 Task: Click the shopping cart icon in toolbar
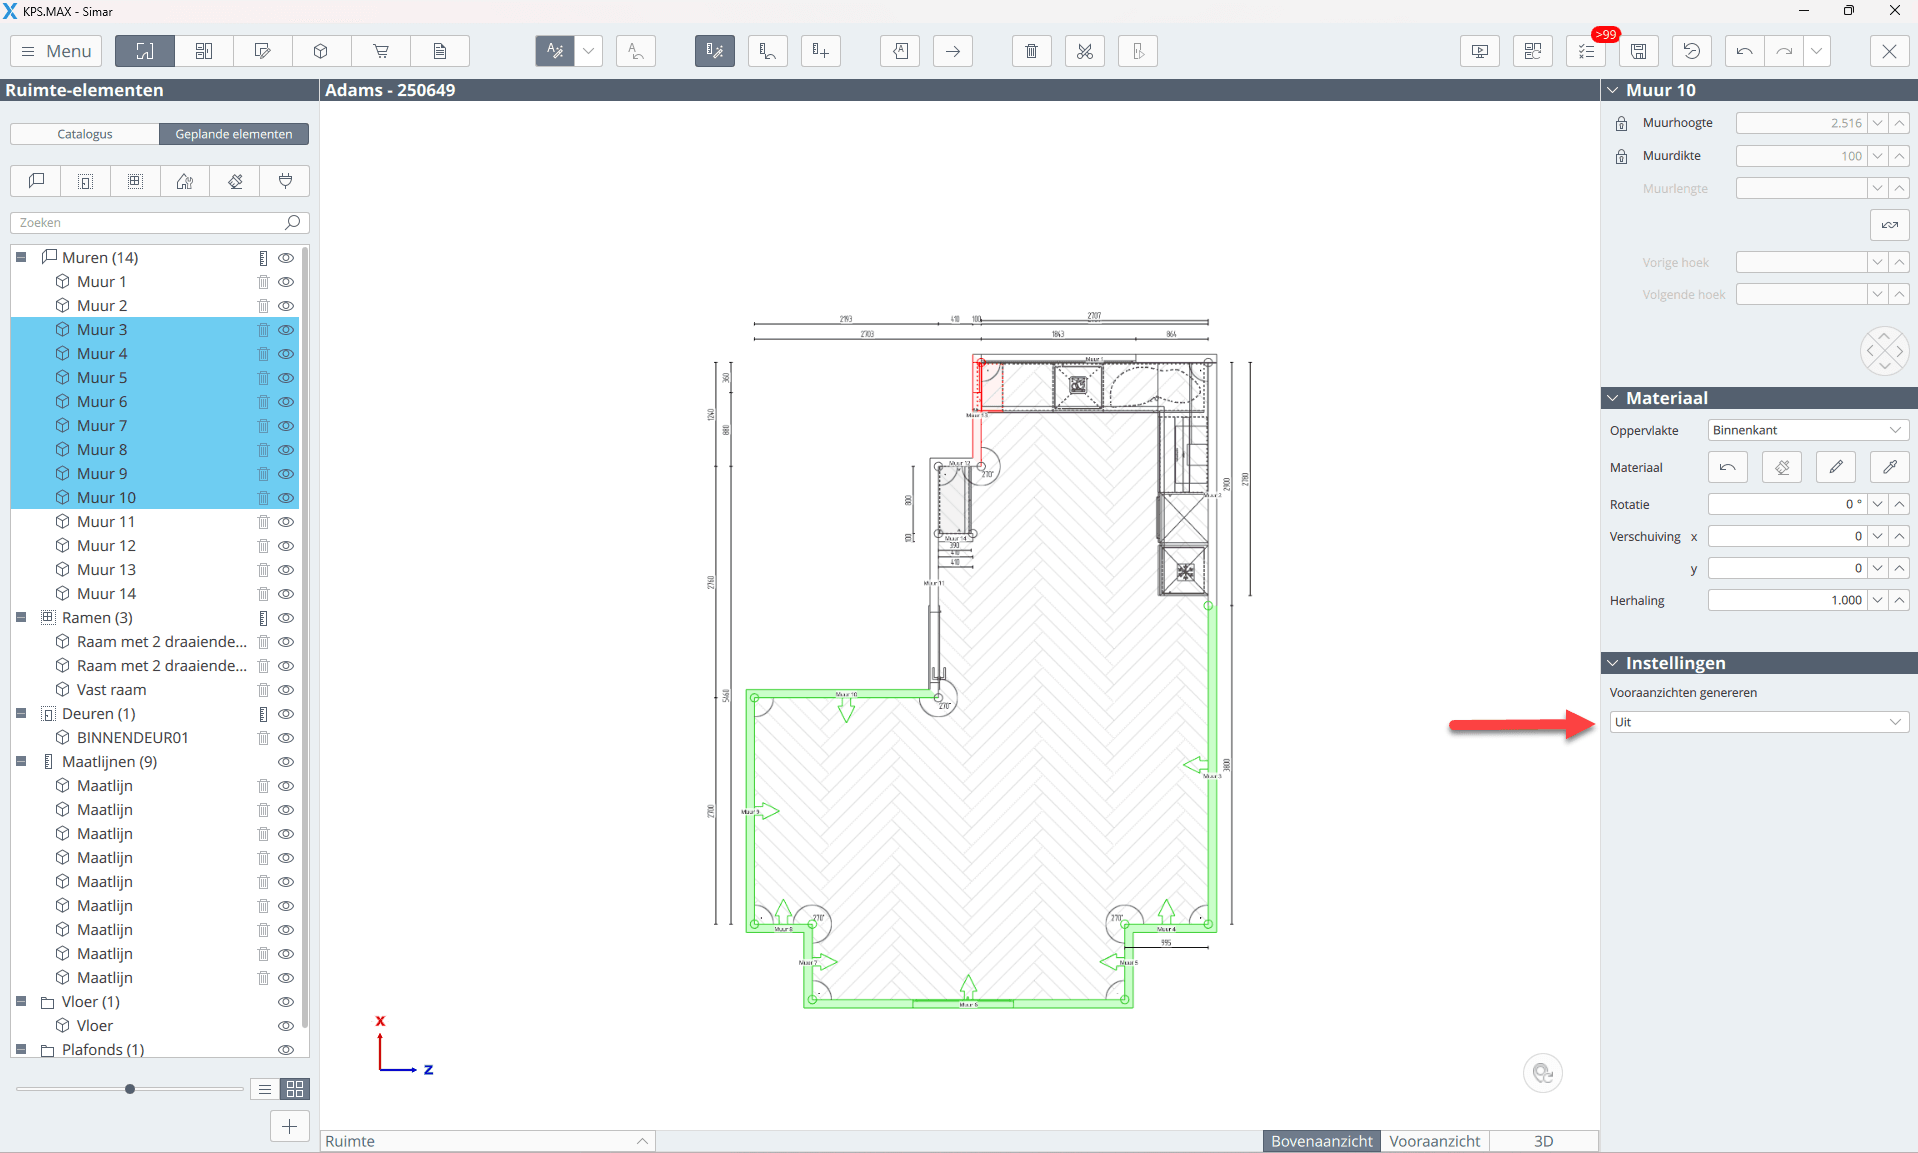381,51
